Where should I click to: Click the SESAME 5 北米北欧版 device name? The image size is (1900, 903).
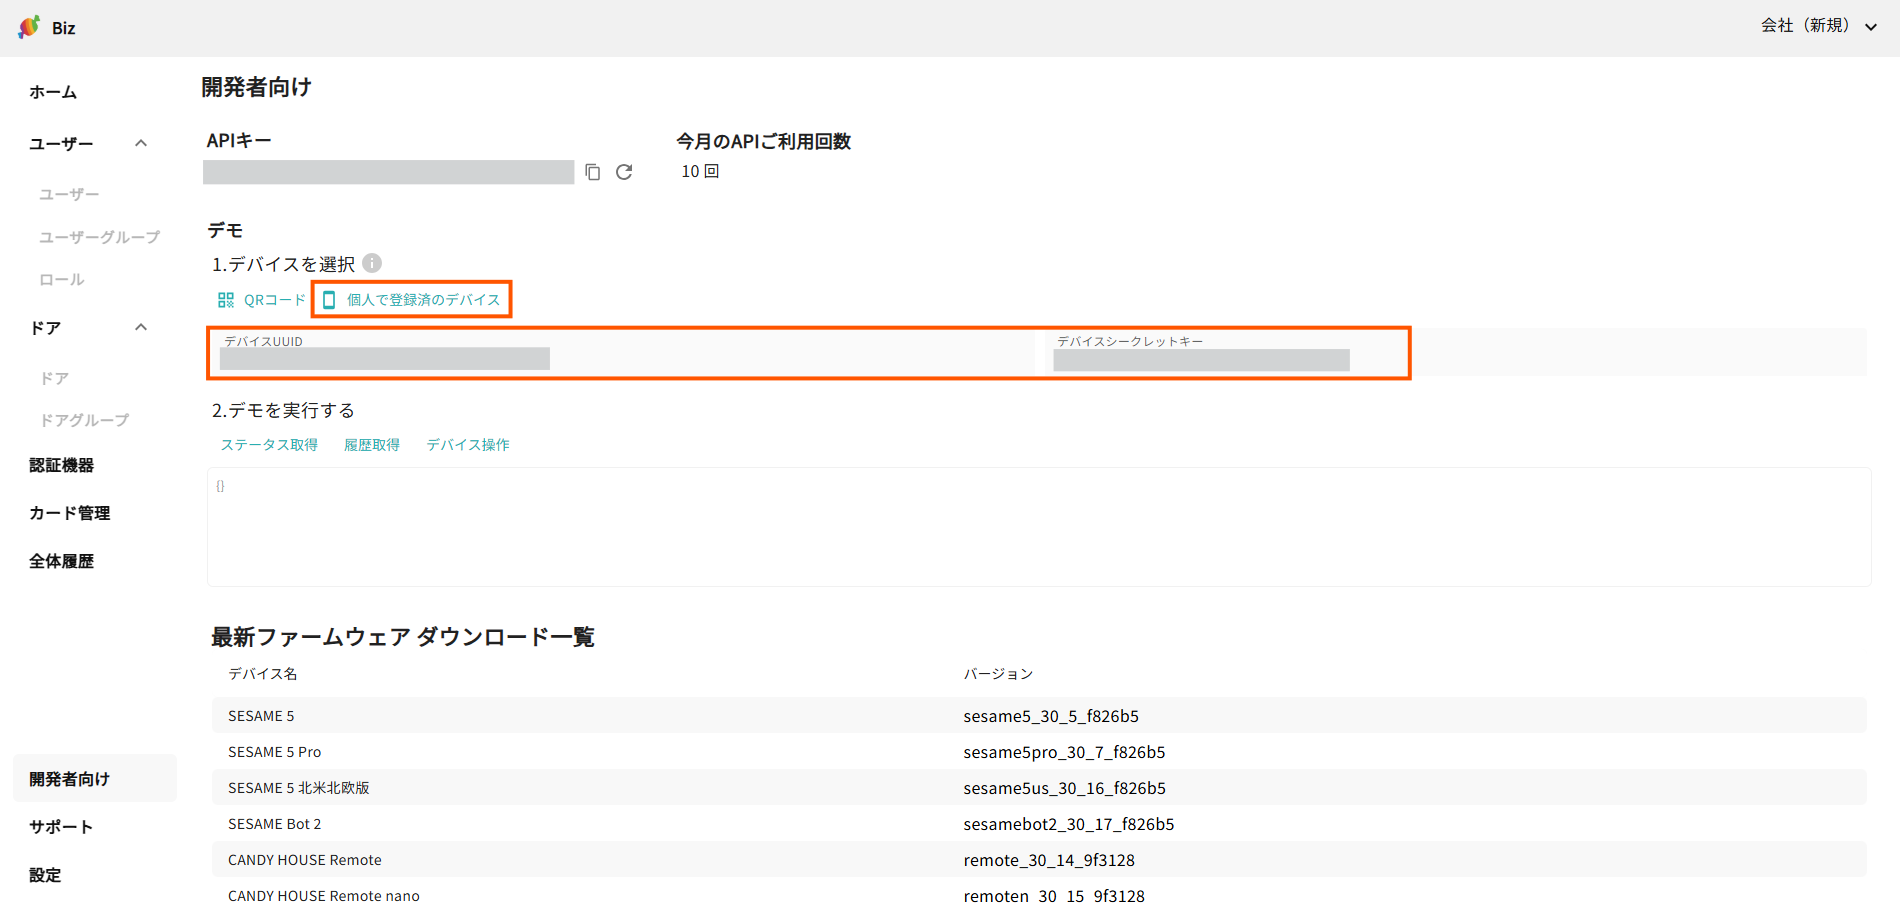pos(299,788)
